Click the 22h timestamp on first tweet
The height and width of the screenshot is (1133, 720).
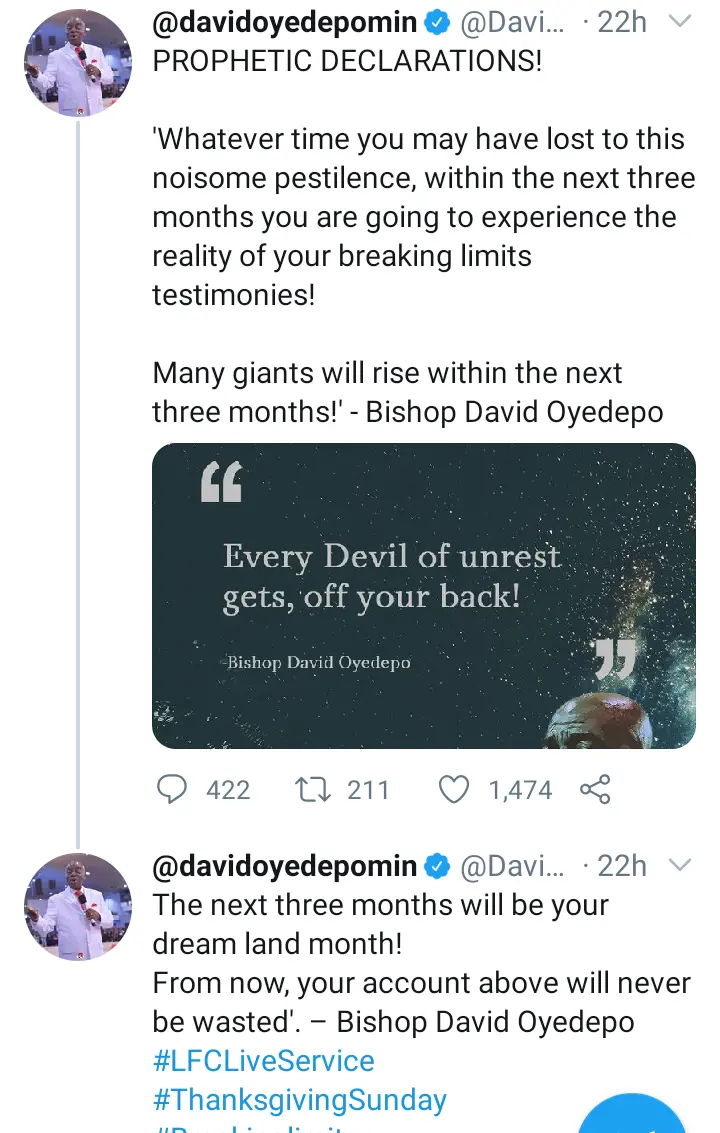(x=621, y=21)
